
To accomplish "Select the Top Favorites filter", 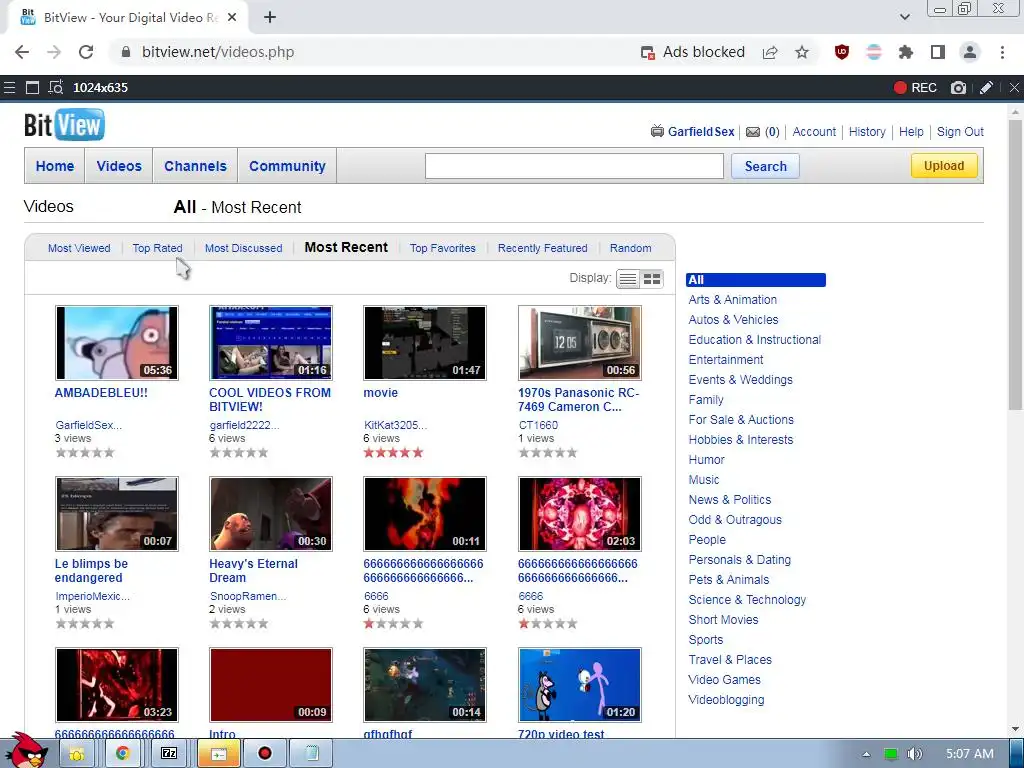I will point(443,248).
